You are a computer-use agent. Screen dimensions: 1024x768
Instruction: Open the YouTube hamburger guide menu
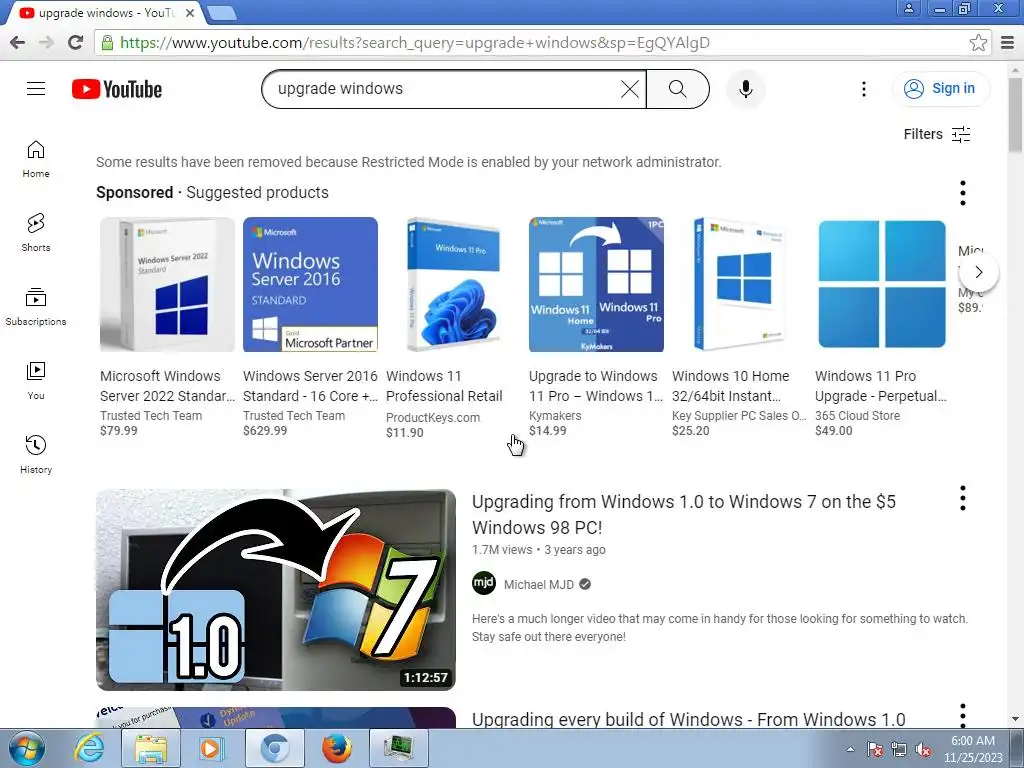[x=36, y=88]
